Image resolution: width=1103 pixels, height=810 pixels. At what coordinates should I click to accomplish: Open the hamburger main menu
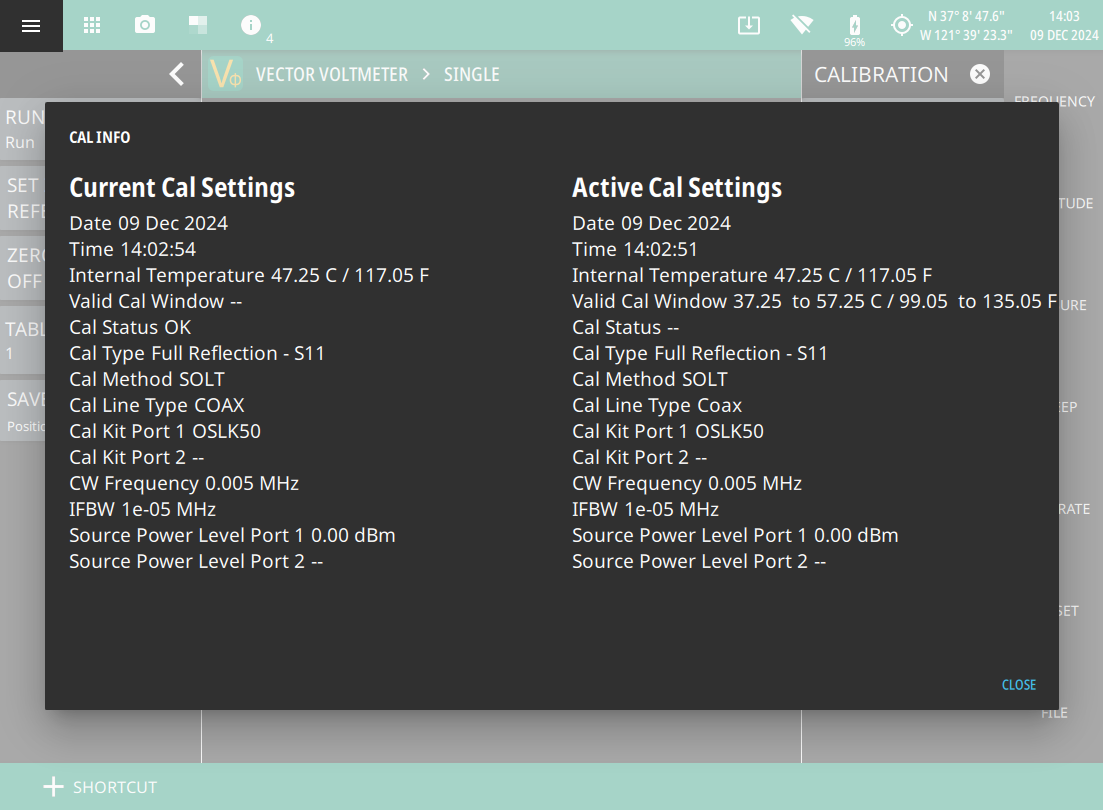pyautogui.click(x=31, y=26)
